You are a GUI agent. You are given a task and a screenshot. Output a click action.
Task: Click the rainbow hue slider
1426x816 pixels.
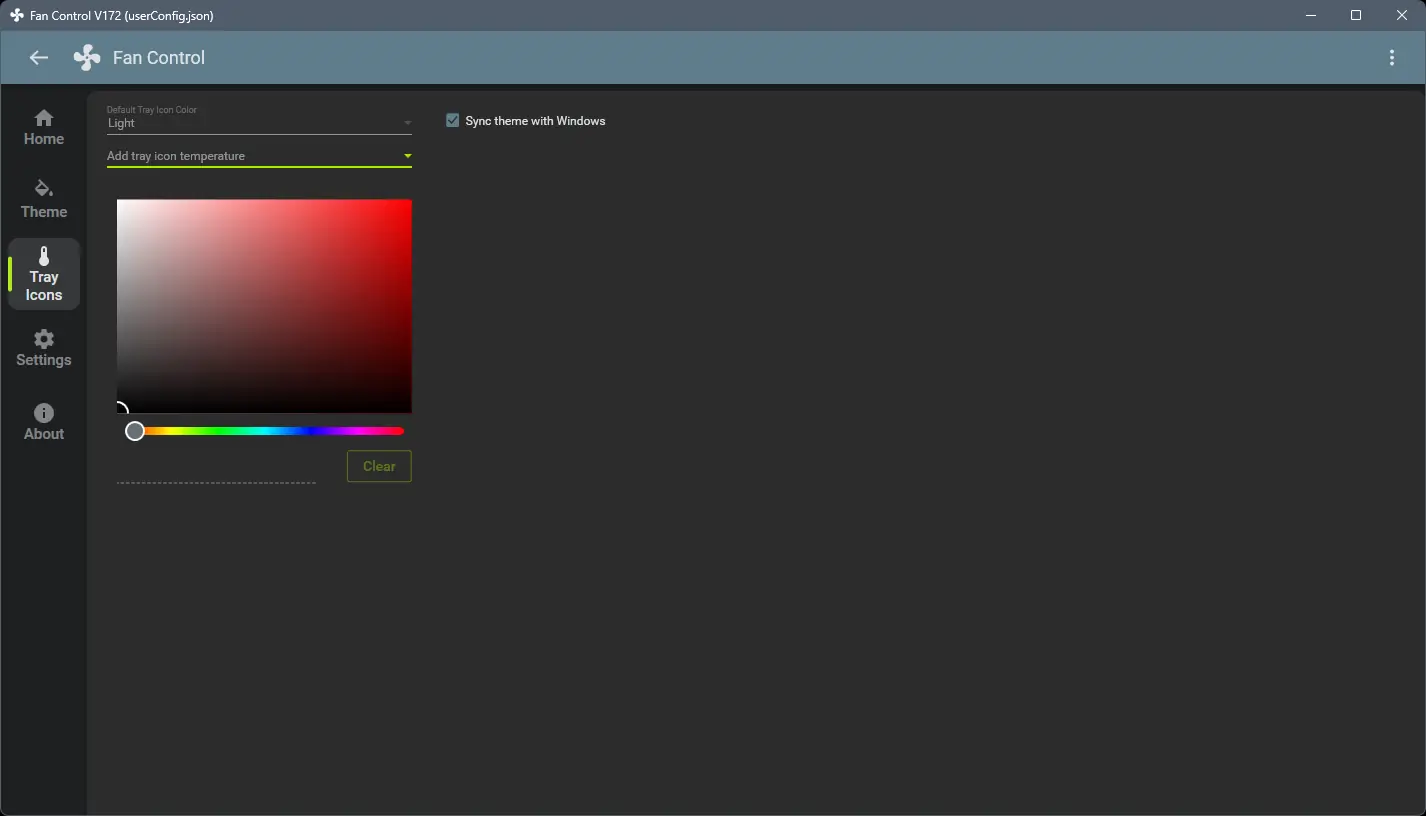264,431
